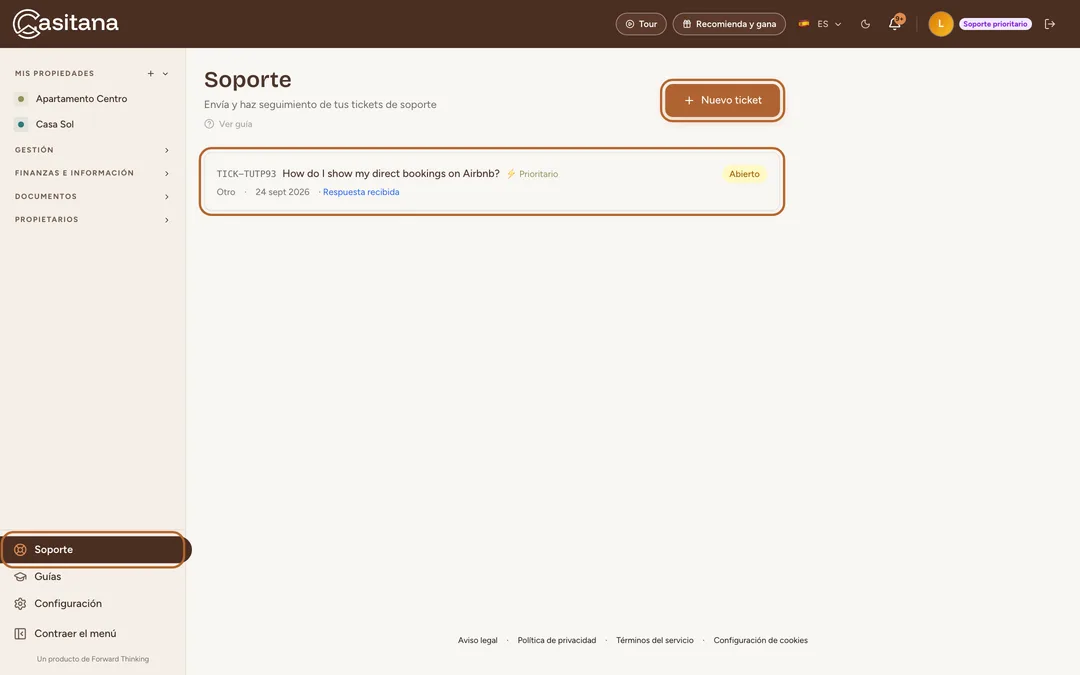The height and width of the screenshot is (675, 1080).
Task: Open user avatar L profile
Action: pyautogui.click(x=940, y=24)
